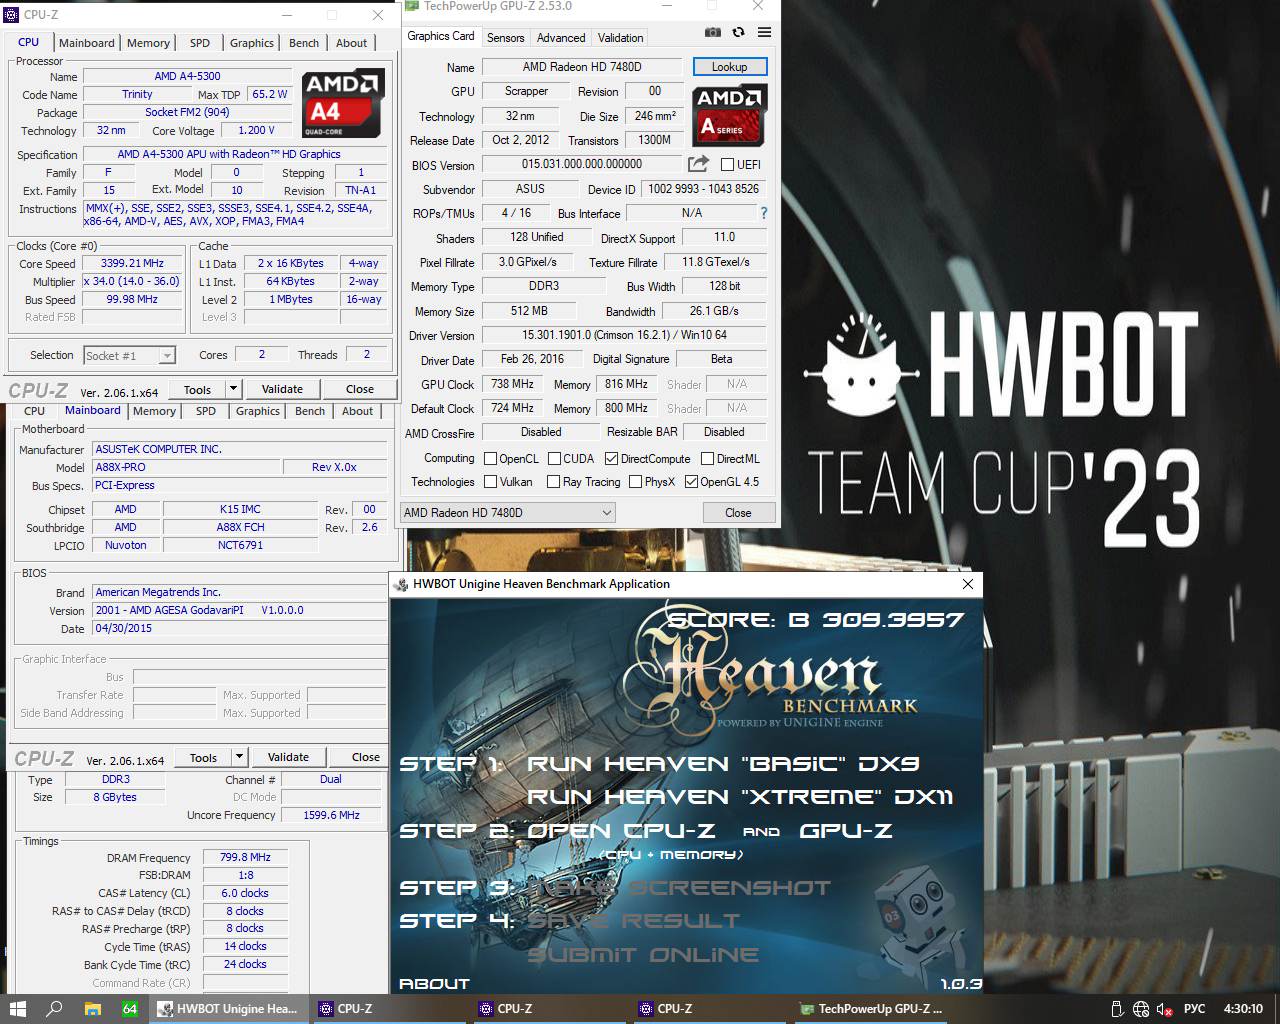
Task: Switch to the TechPowerUp GPU-Z taskbar button
Action: 870,1009
